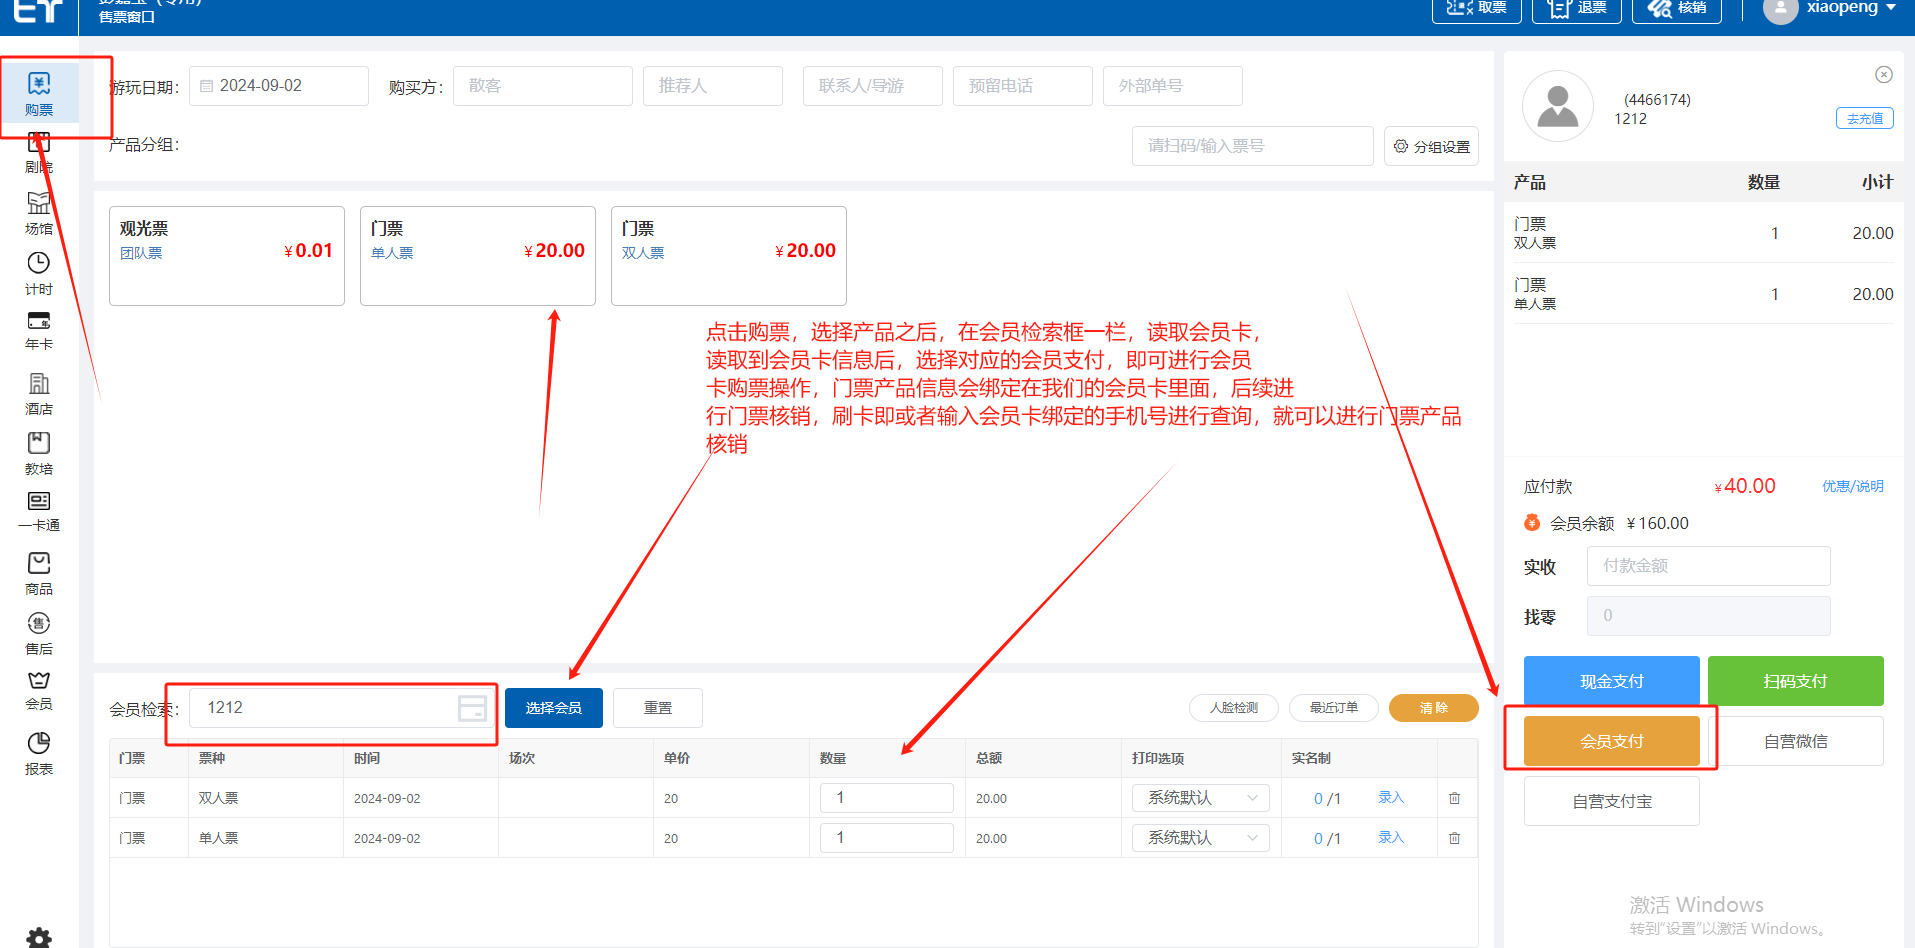Screen dimensions: 1915x948
Task: Open the 商品 goods sidebar icon
Action: (x=39, y=573)
